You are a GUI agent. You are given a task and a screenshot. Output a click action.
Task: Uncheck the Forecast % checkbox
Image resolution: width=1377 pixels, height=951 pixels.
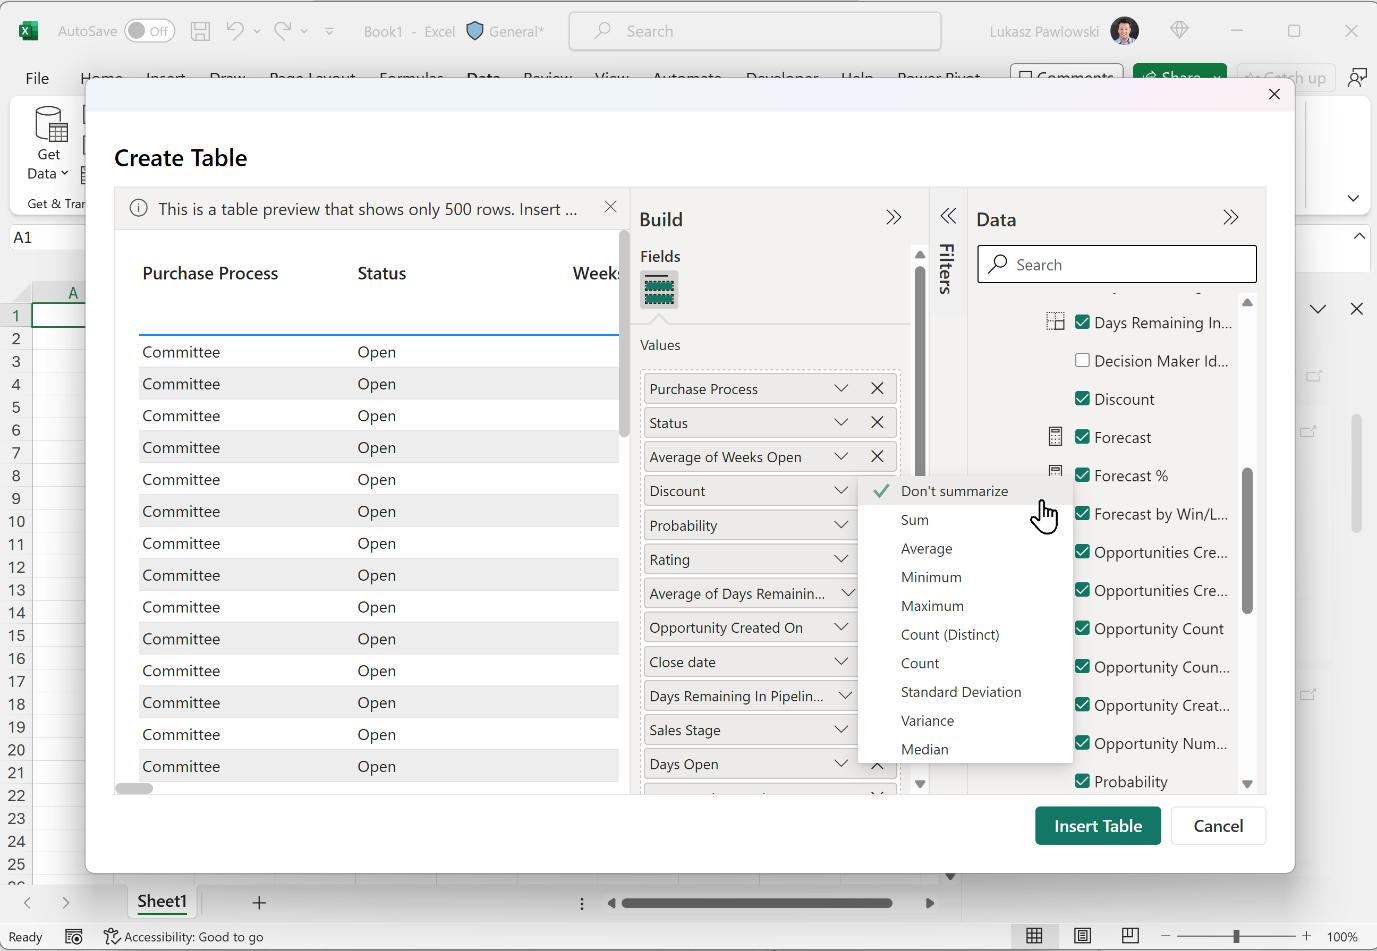pos(1082,475)
